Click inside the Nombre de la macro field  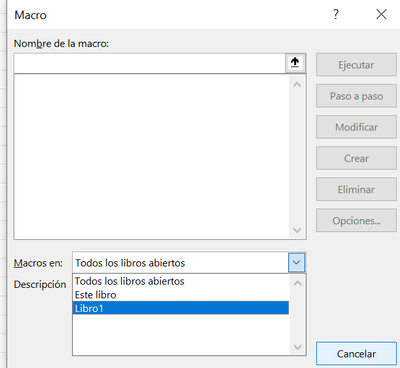pos(149,63)
